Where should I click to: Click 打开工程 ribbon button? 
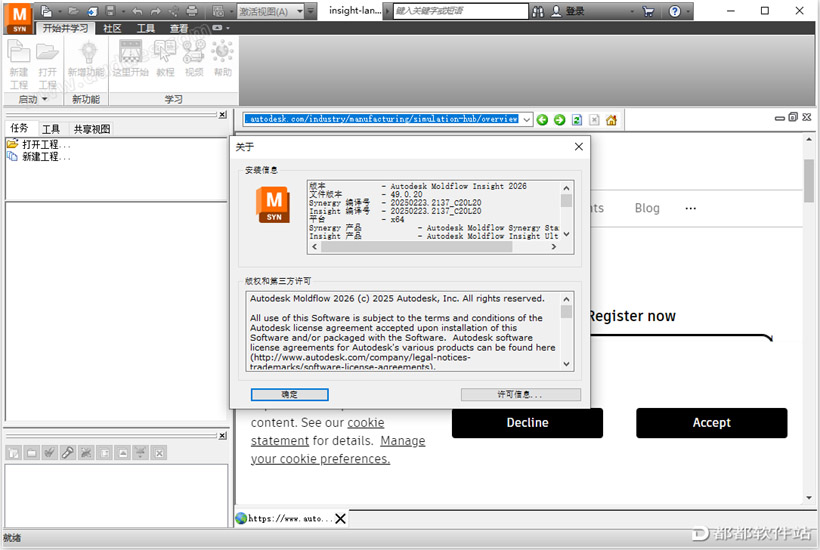click(47, 65)
